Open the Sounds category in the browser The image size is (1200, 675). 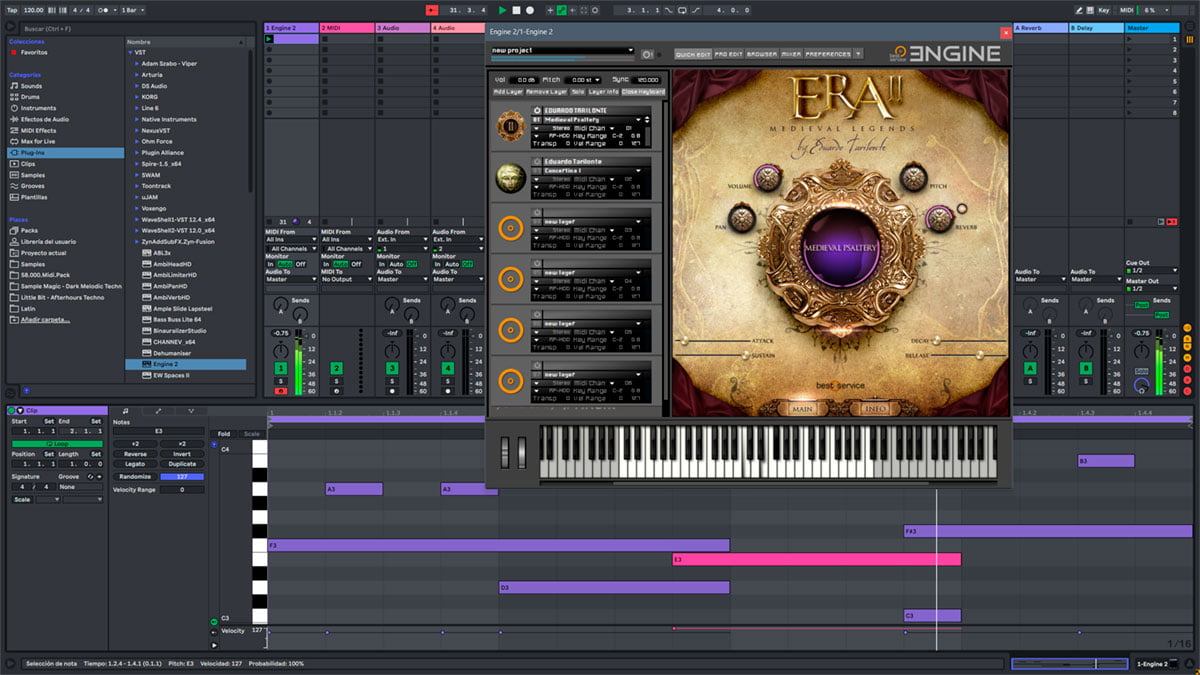point(32,86)
